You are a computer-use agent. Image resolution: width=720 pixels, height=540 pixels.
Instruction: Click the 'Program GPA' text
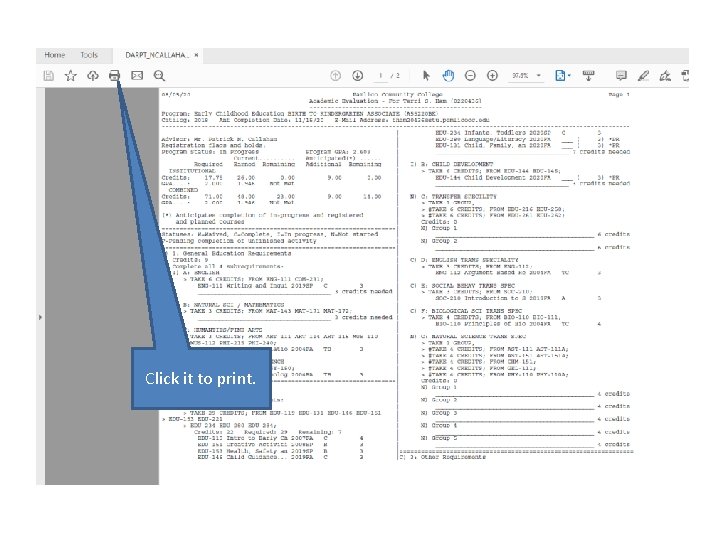click(328, 152)
